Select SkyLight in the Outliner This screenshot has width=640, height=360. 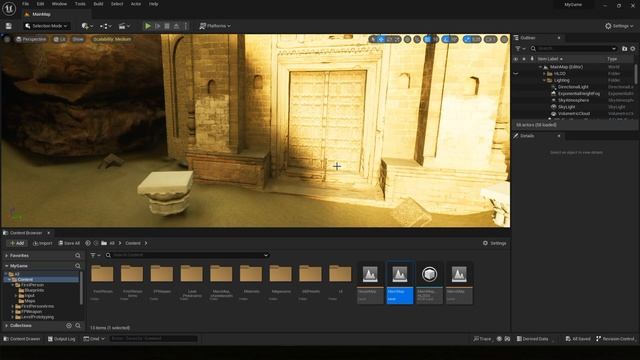[566, 107]
